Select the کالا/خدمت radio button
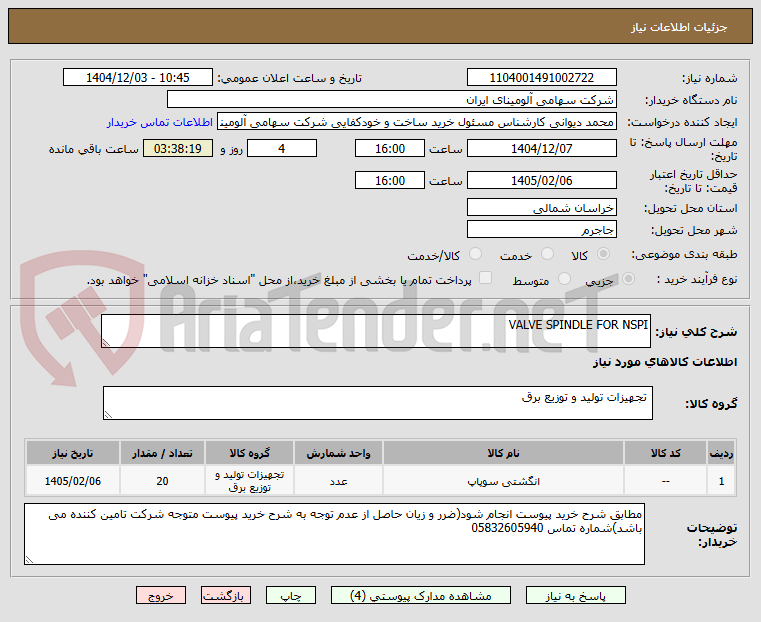The image size is (761, 622). (476, 254)
